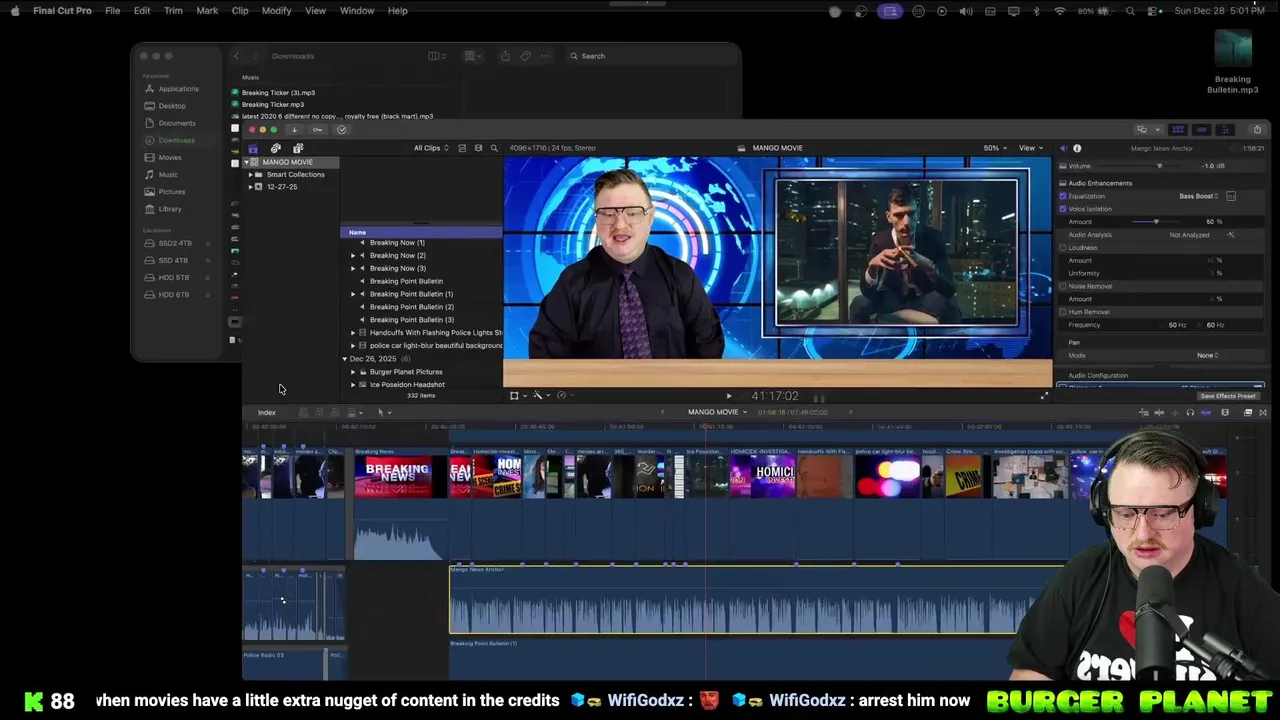Open the Window menu
The height and width of the screenshot is (720, 1280).
coord(357,11)
